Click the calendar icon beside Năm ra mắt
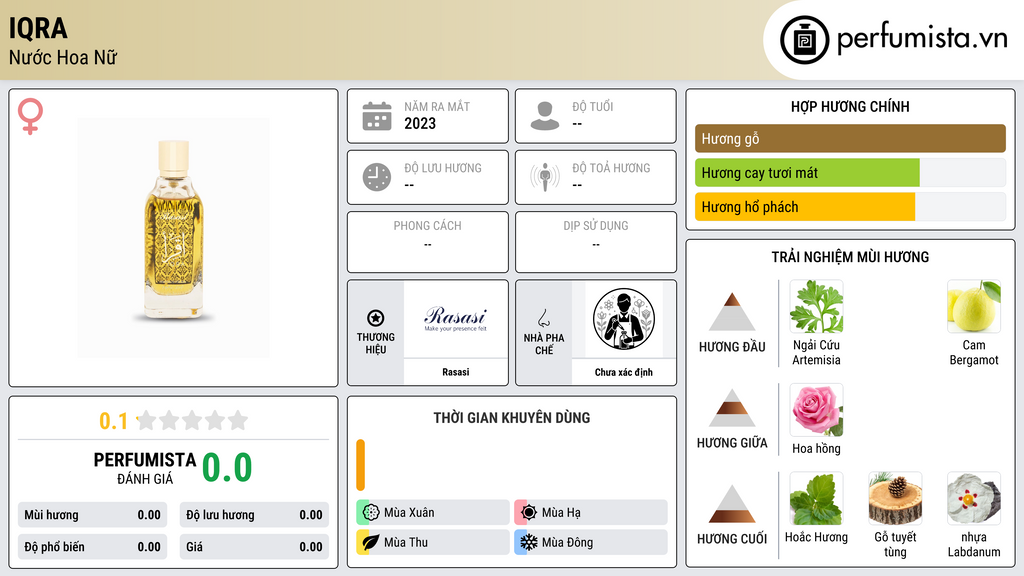Viewport: 1024px width, 576px height. [x=377, y=116]
